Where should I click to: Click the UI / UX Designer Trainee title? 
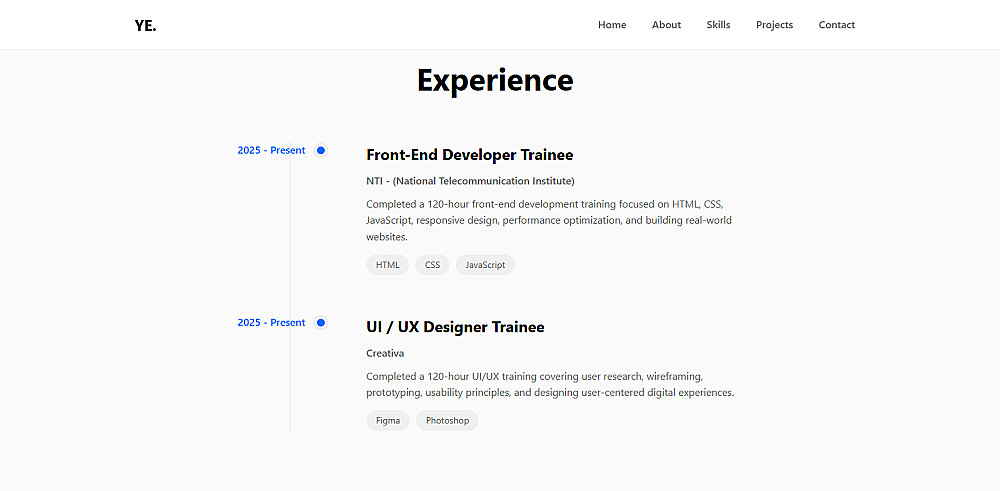[x=455, y=327]
